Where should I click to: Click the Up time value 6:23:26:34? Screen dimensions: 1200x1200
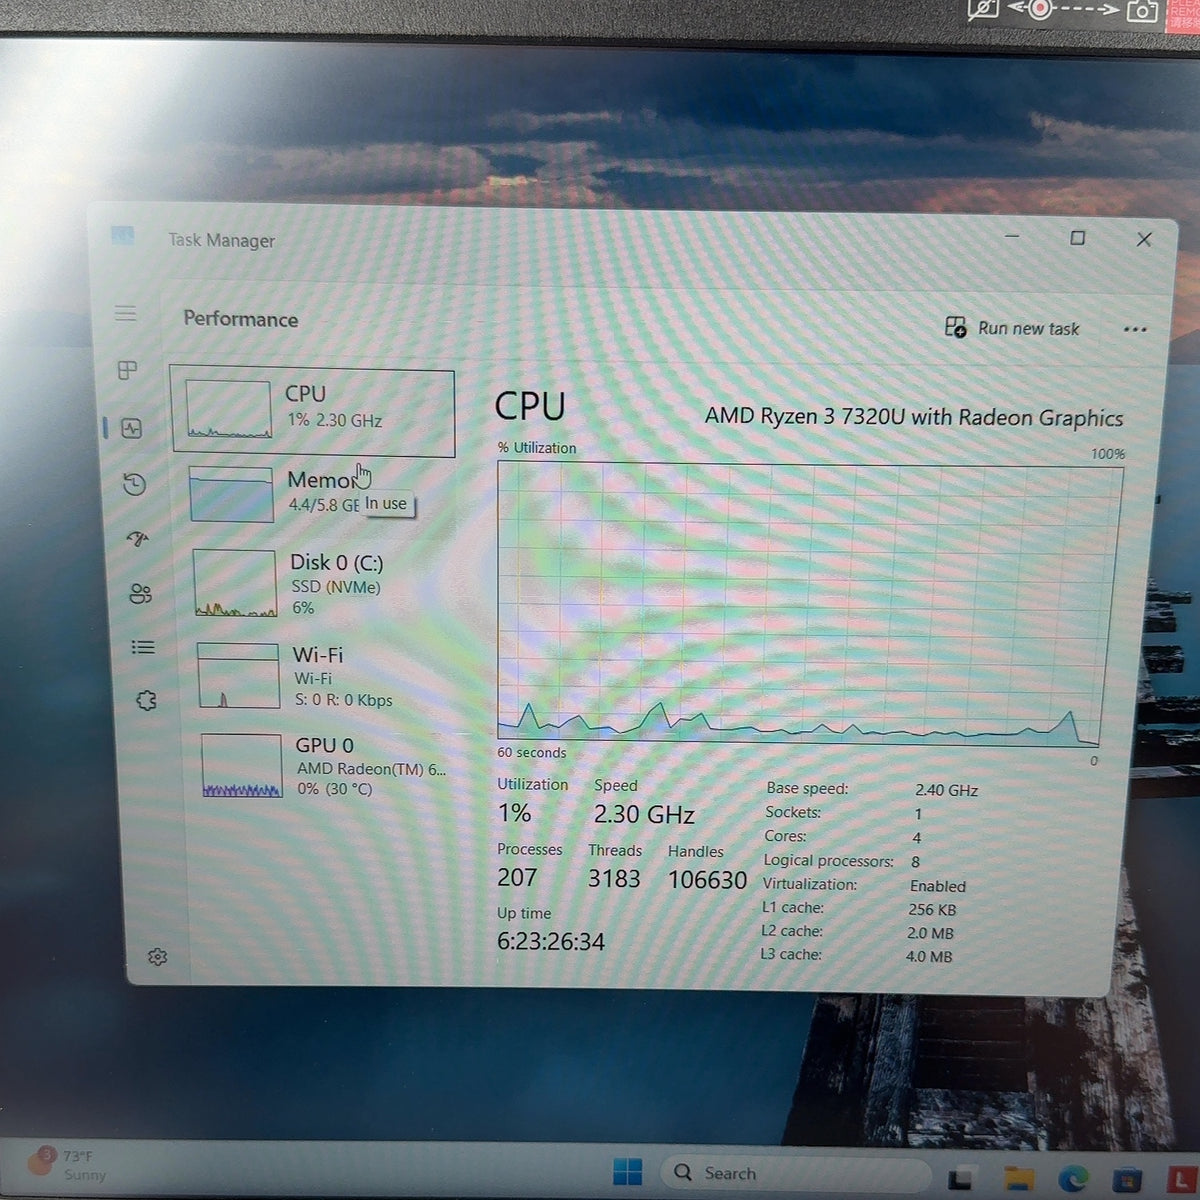click(x=551, y=942)
